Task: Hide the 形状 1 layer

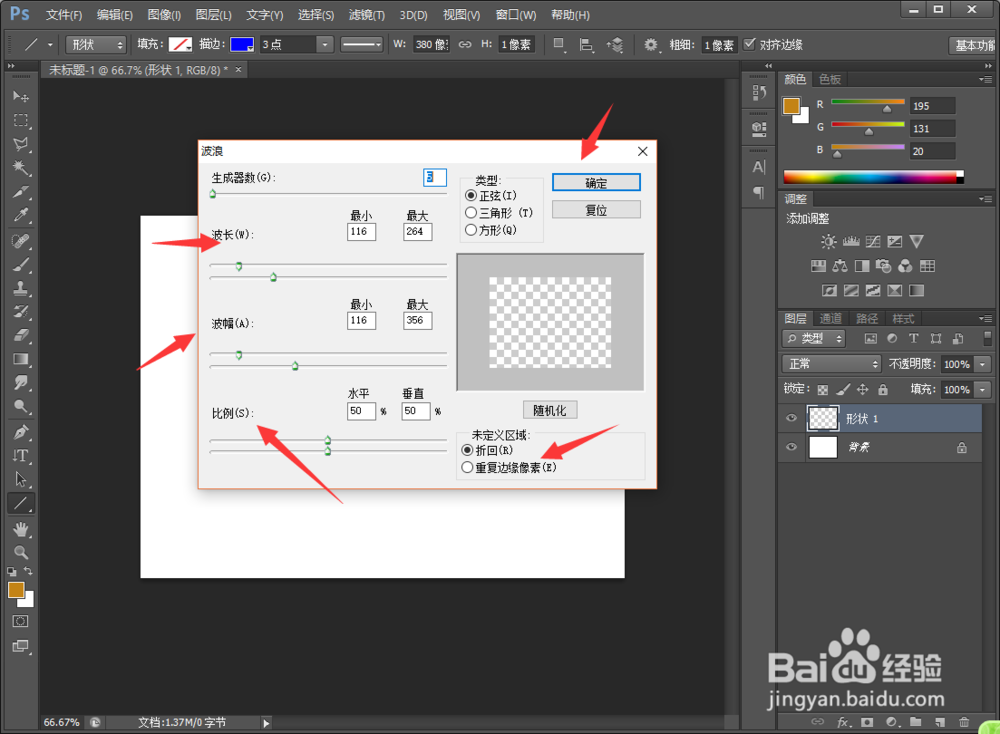Action: pyautogui.click(x=791, y=418)
